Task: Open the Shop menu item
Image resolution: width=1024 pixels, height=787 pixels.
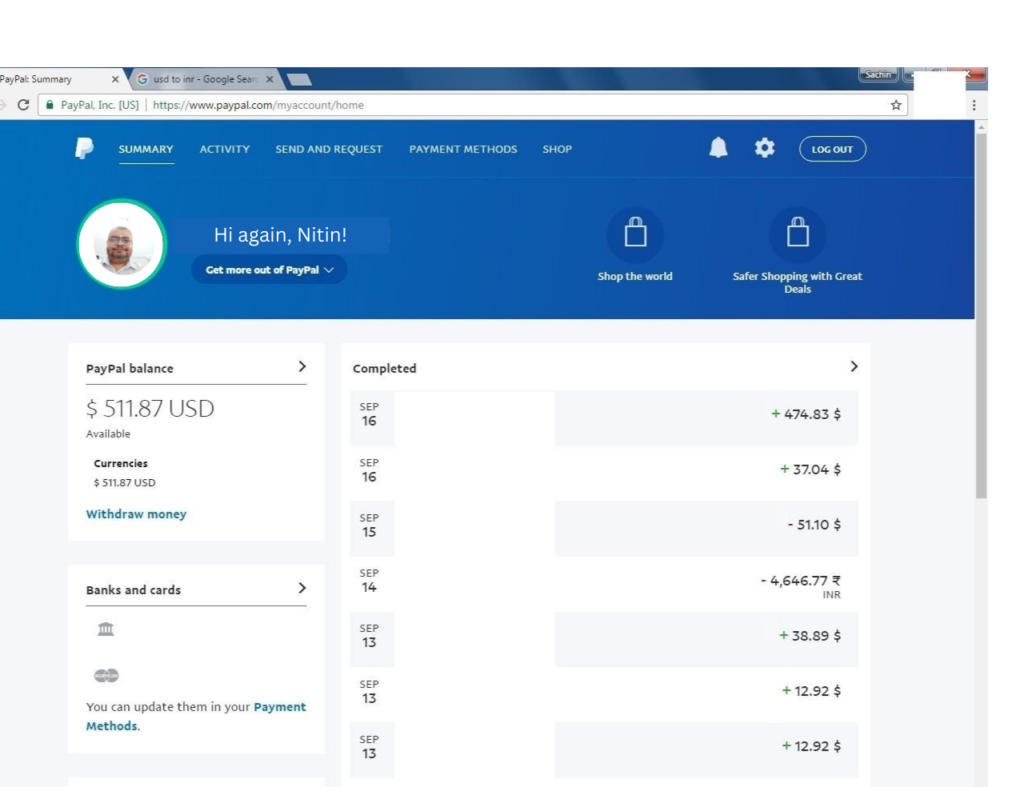Action: tap(557, 149)
